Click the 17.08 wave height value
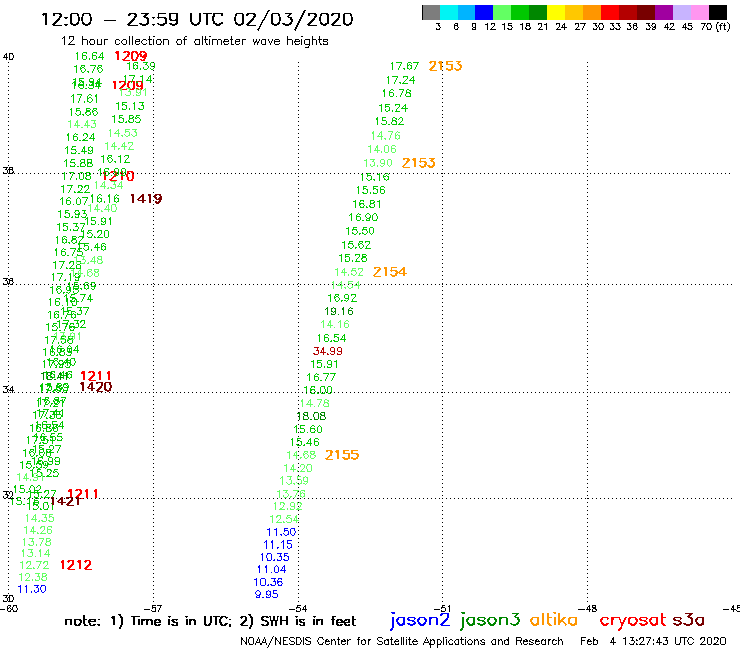Screen dimensions: 740x650 (76, 177)
